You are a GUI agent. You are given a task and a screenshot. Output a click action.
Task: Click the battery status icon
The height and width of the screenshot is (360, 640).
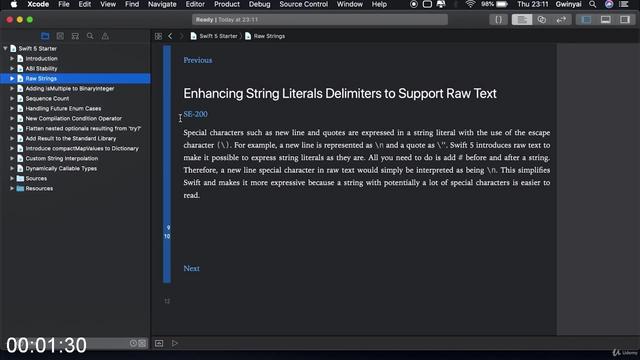tap(501, 4)
